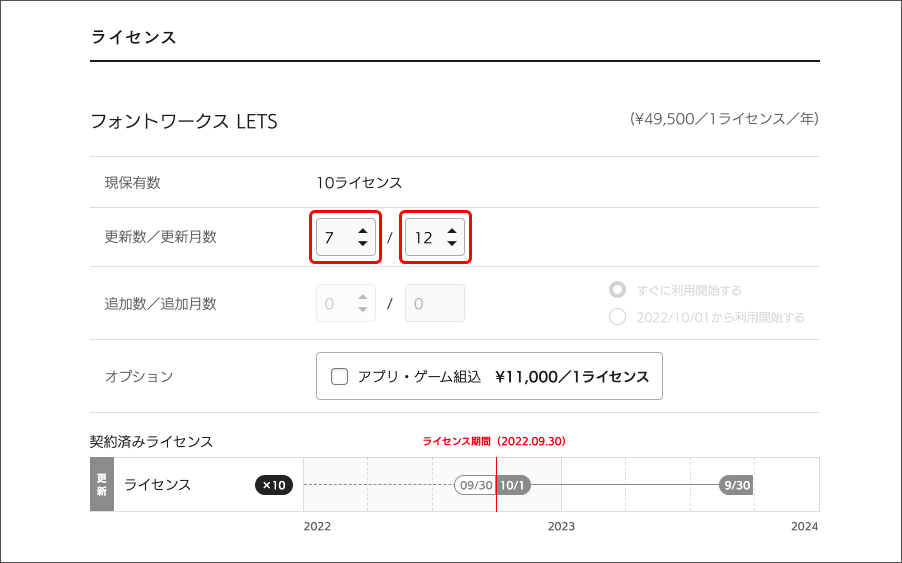The width and height of the screenshot is (902, 563).
Task: Choose the 2022/10/01から利用開始する radio button
Action: coord(618,317)
